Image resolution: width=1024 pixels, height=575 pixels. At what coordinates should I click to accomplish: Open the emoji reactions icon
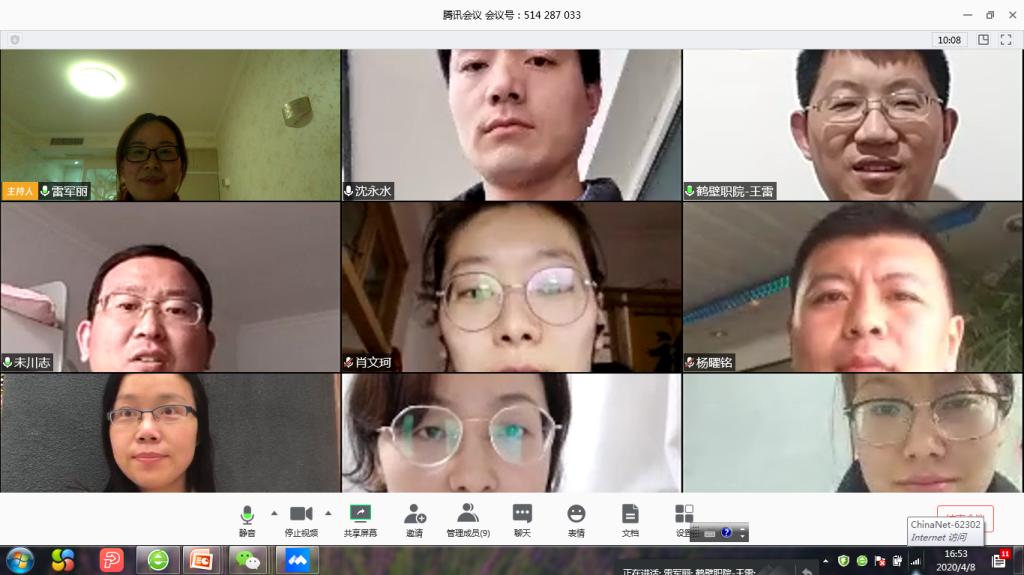point(576,520)
